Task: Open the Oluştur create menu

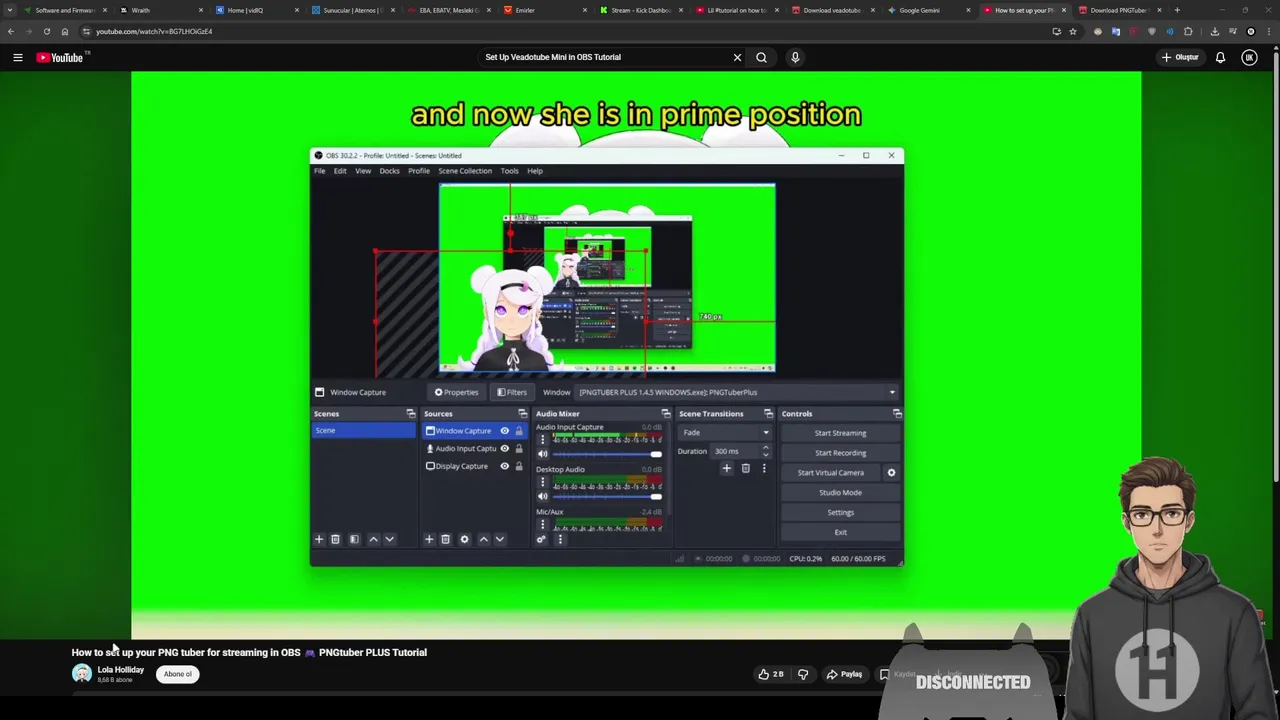Action: coord(1180,57)
